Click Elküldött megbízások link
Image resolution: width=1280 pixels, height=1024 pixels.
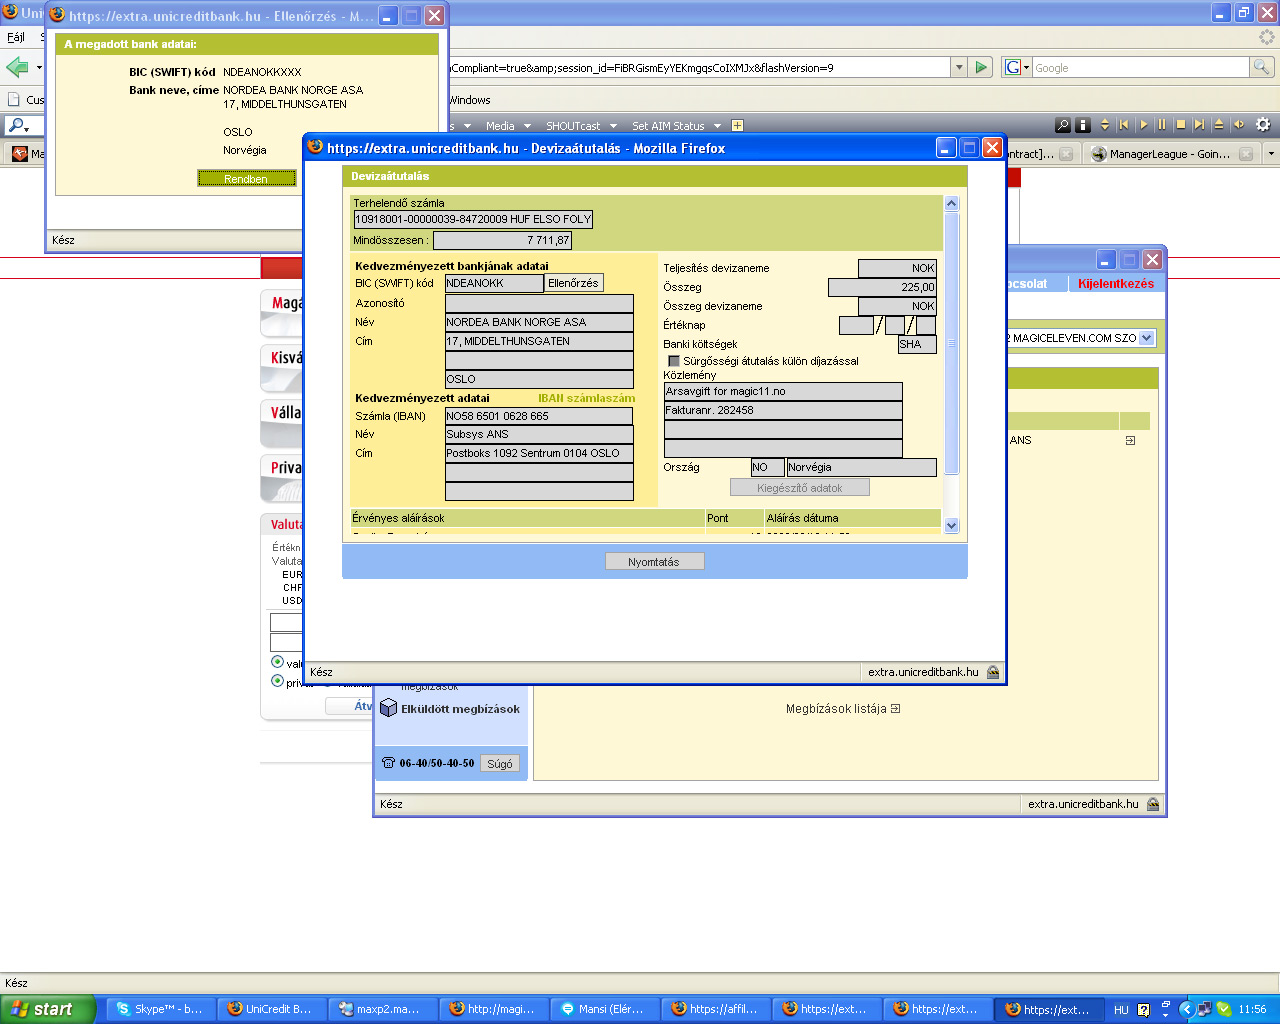pyautogui.click(x=461, y=709)
